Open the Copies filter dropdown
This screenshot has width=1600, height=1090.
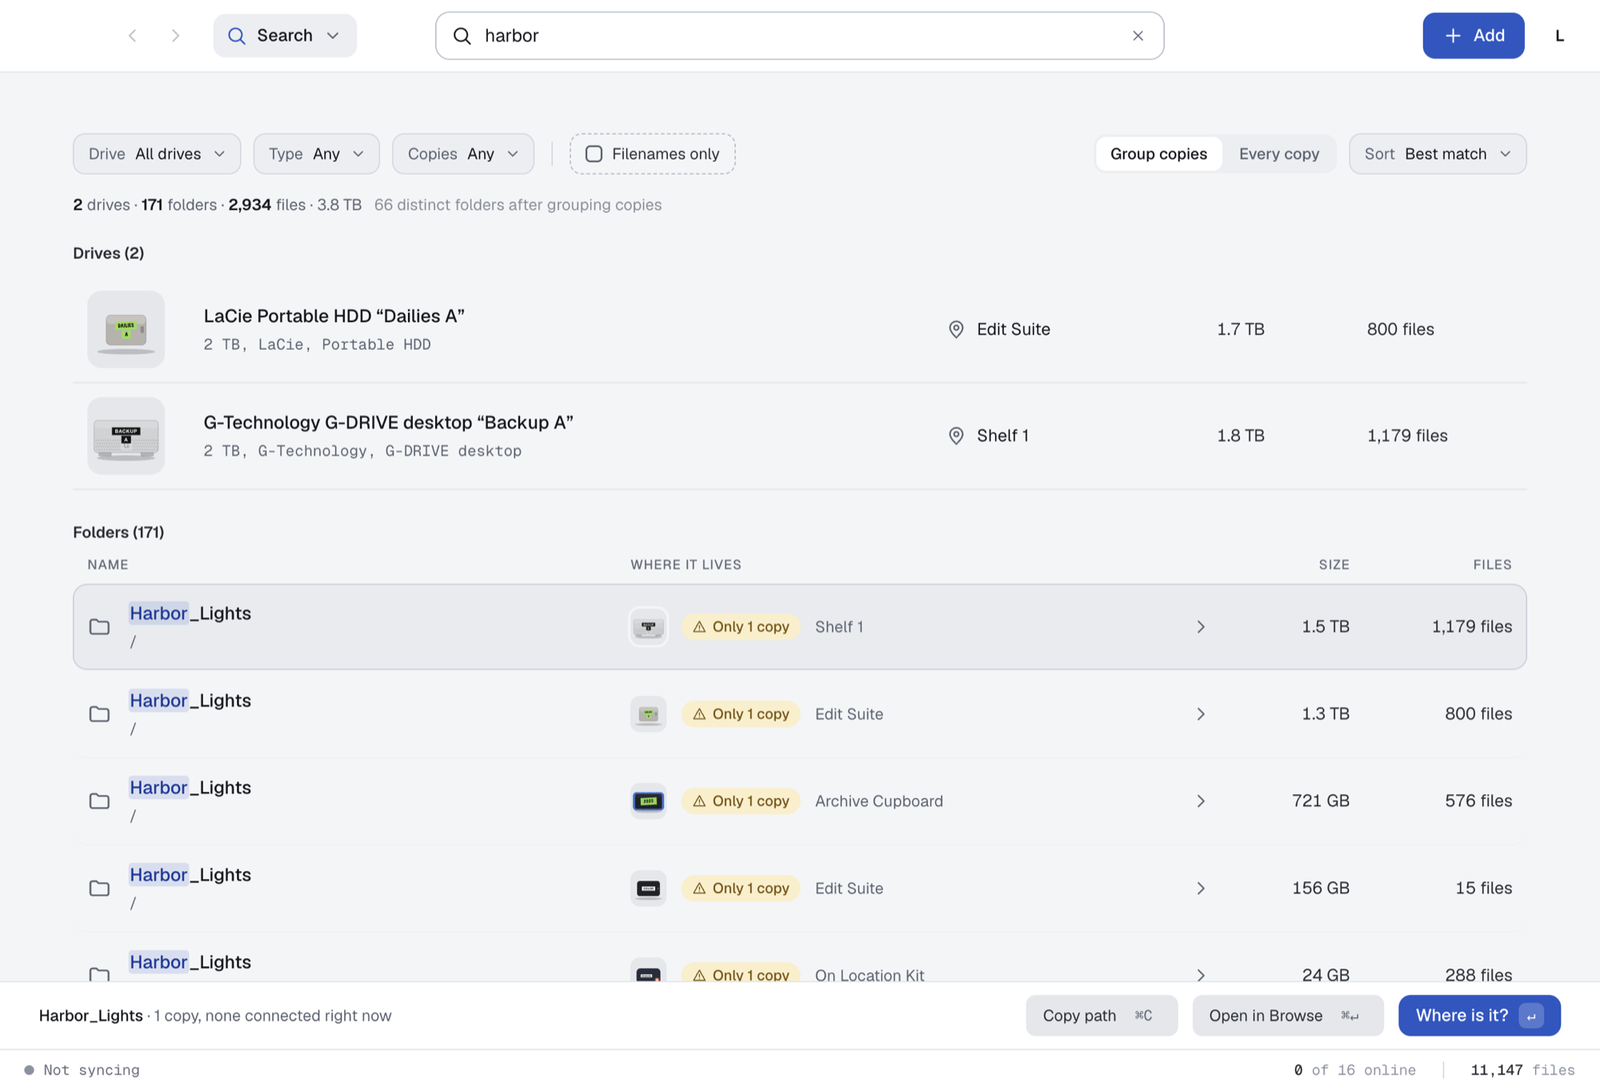tap(463, 154)
